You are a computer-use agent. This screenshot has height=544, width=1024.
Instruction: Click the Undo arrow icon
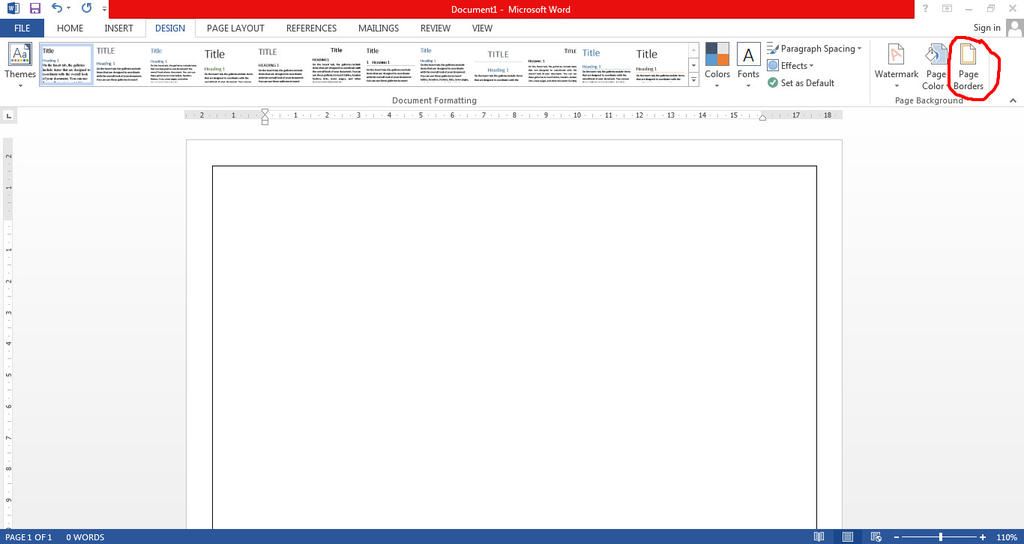(57, 8)
